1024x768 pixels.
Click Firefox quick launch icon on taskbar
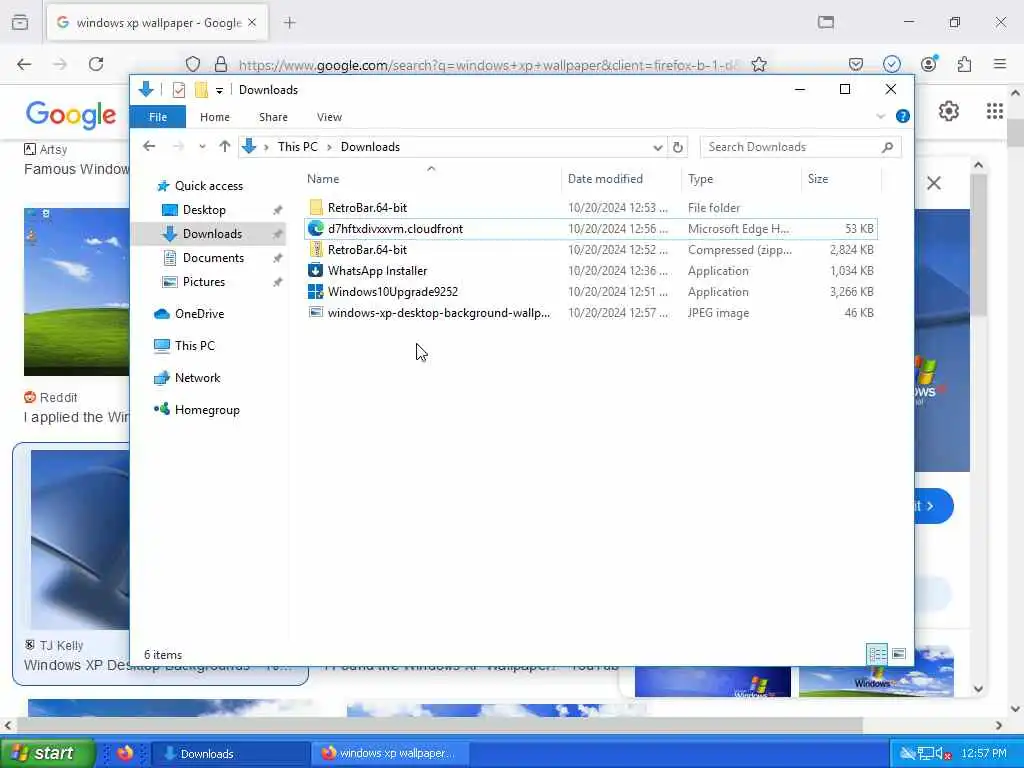pyautogui.click(x=125, y=753)
